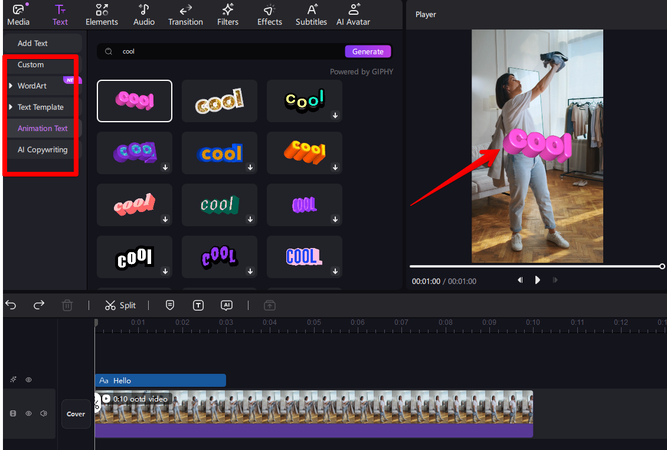
Task: Toggle visibility eye on the text track
Action: tap(28, 380)
